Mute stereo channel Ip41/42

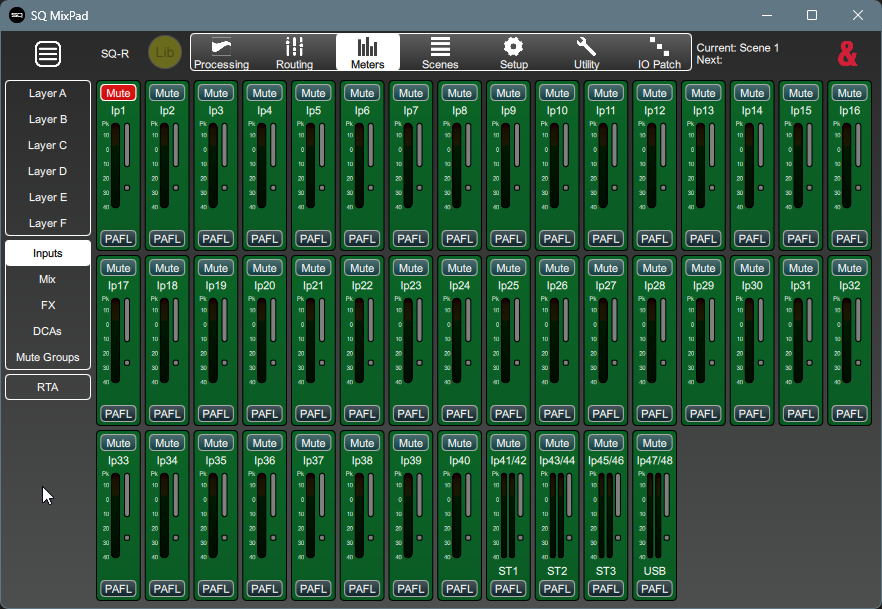(508, 443)
